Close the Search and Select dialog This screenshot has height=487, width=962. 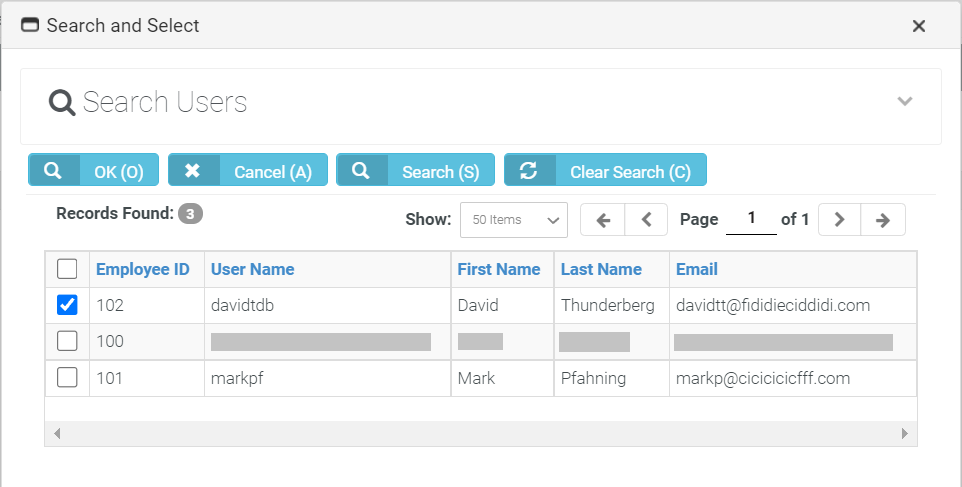pyautogui.click(x=918, y=26)
